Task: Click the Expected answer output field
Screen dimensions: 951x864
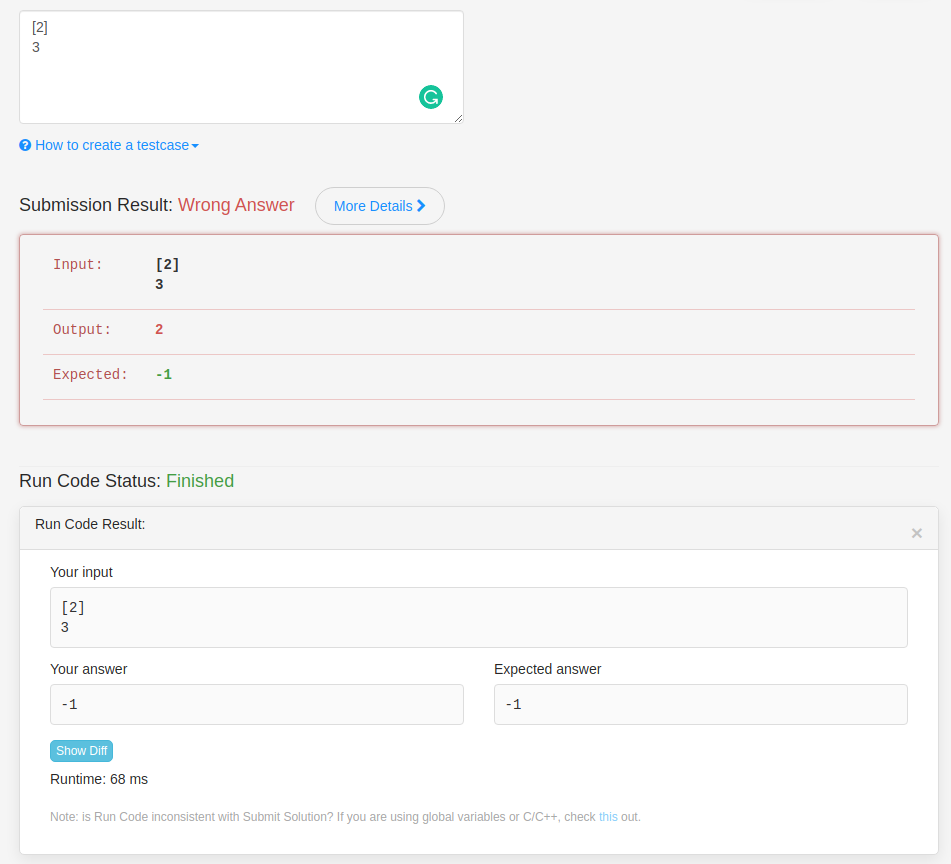Action: (x=701, y=705)
